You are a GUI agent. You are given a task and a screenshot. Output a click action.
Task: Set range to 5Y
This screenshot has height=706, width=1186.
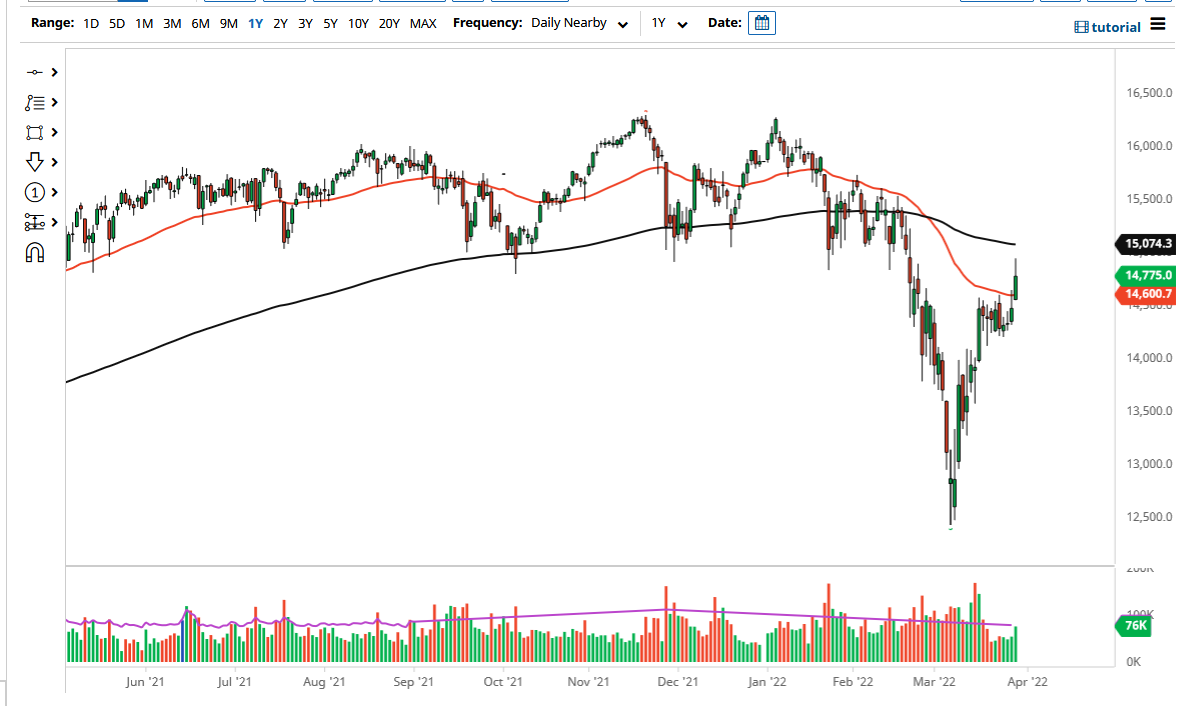click(x=330, y=23)
